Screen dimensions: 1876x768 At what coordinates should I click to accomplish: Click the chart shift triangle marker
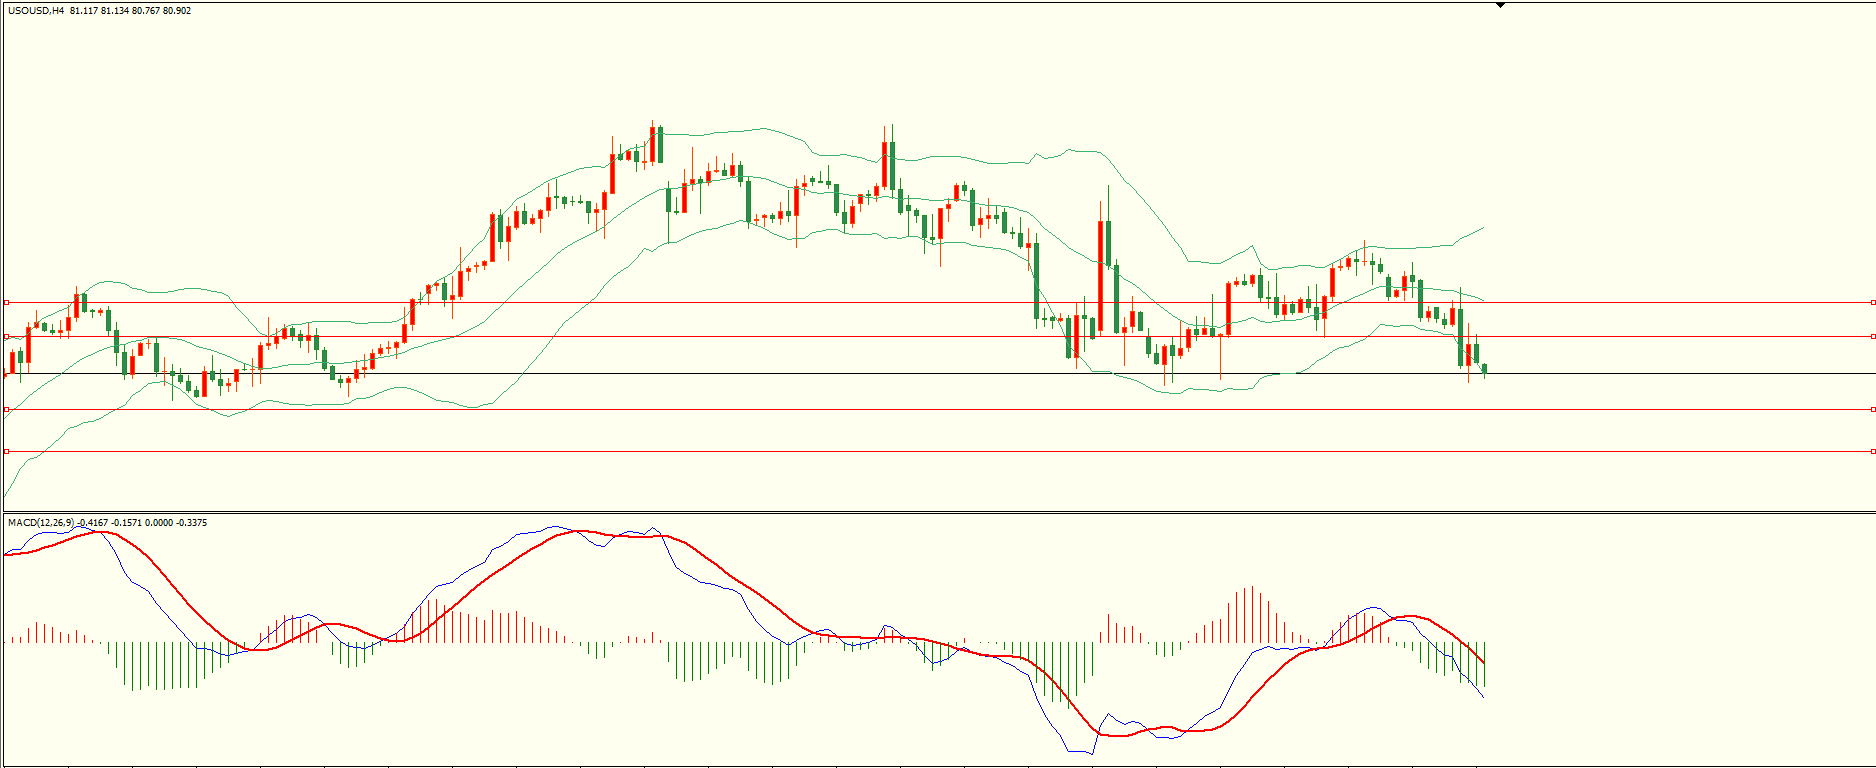point(1500,5)
